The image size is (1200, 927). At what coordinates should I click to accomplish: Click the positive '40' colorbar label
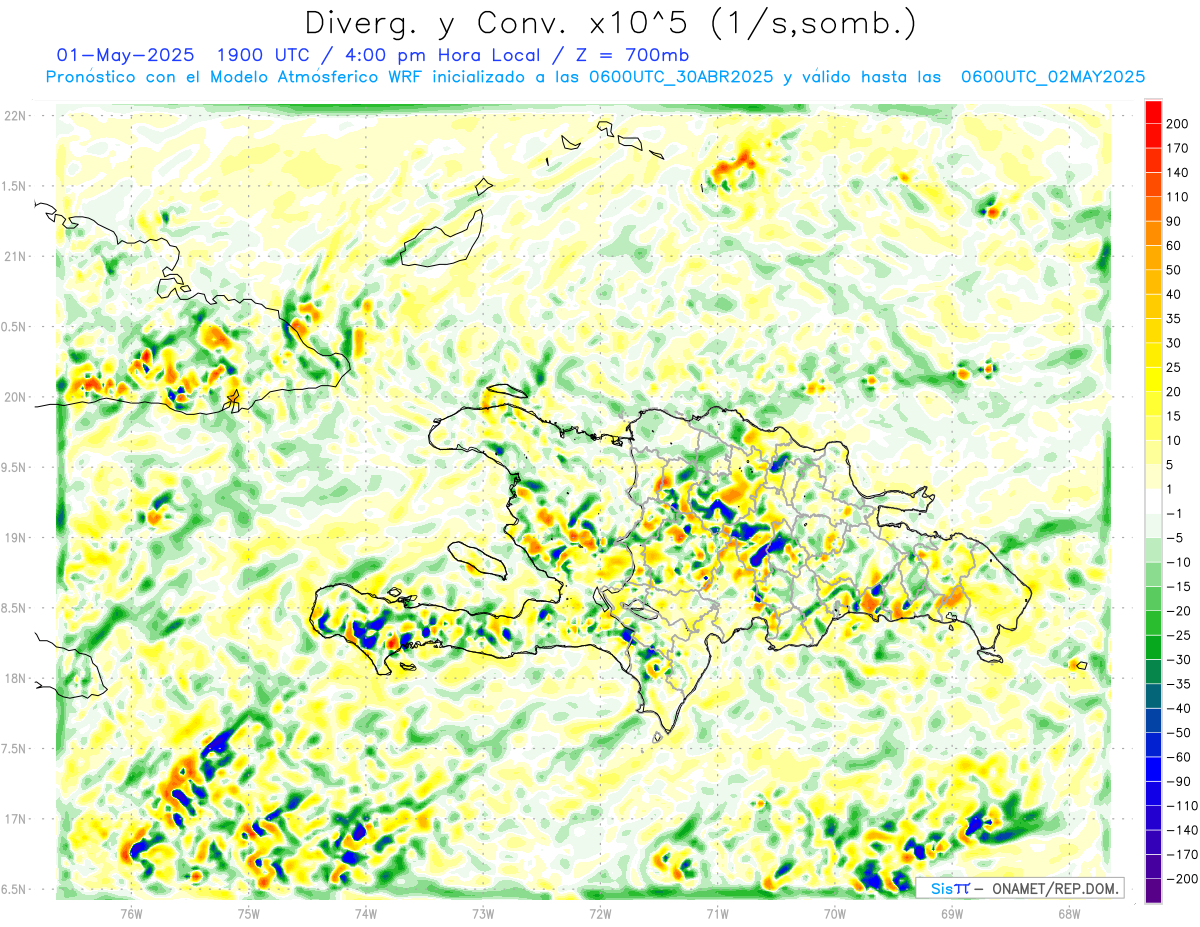pos(1174,294)
